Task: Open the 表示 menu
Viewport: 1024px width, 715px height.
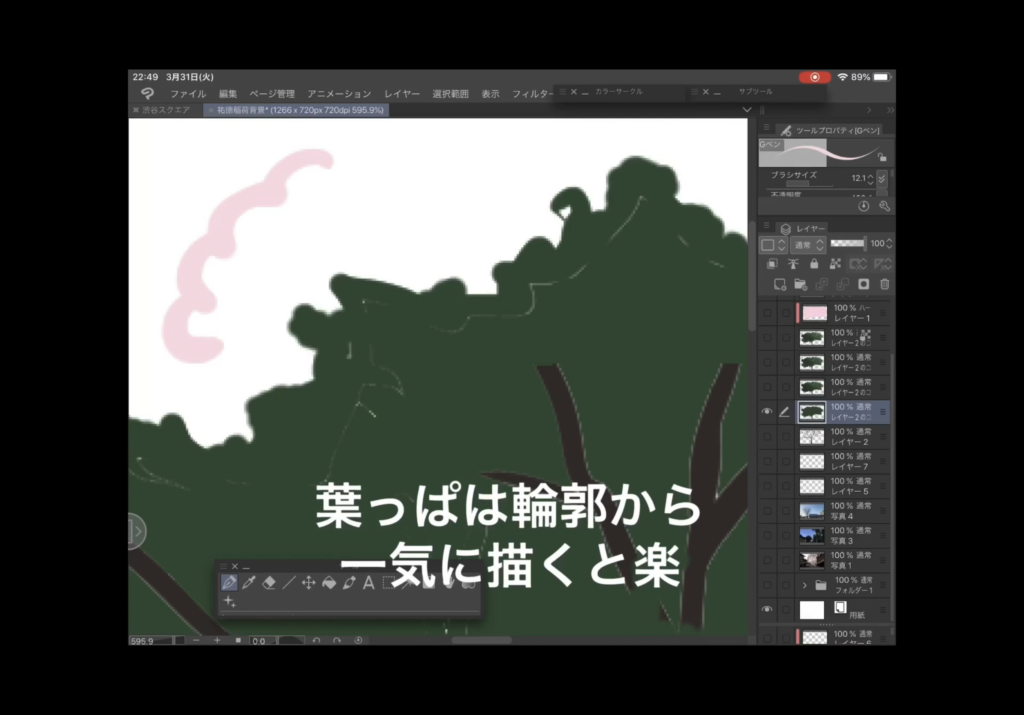Action: [x=490, y=94]
